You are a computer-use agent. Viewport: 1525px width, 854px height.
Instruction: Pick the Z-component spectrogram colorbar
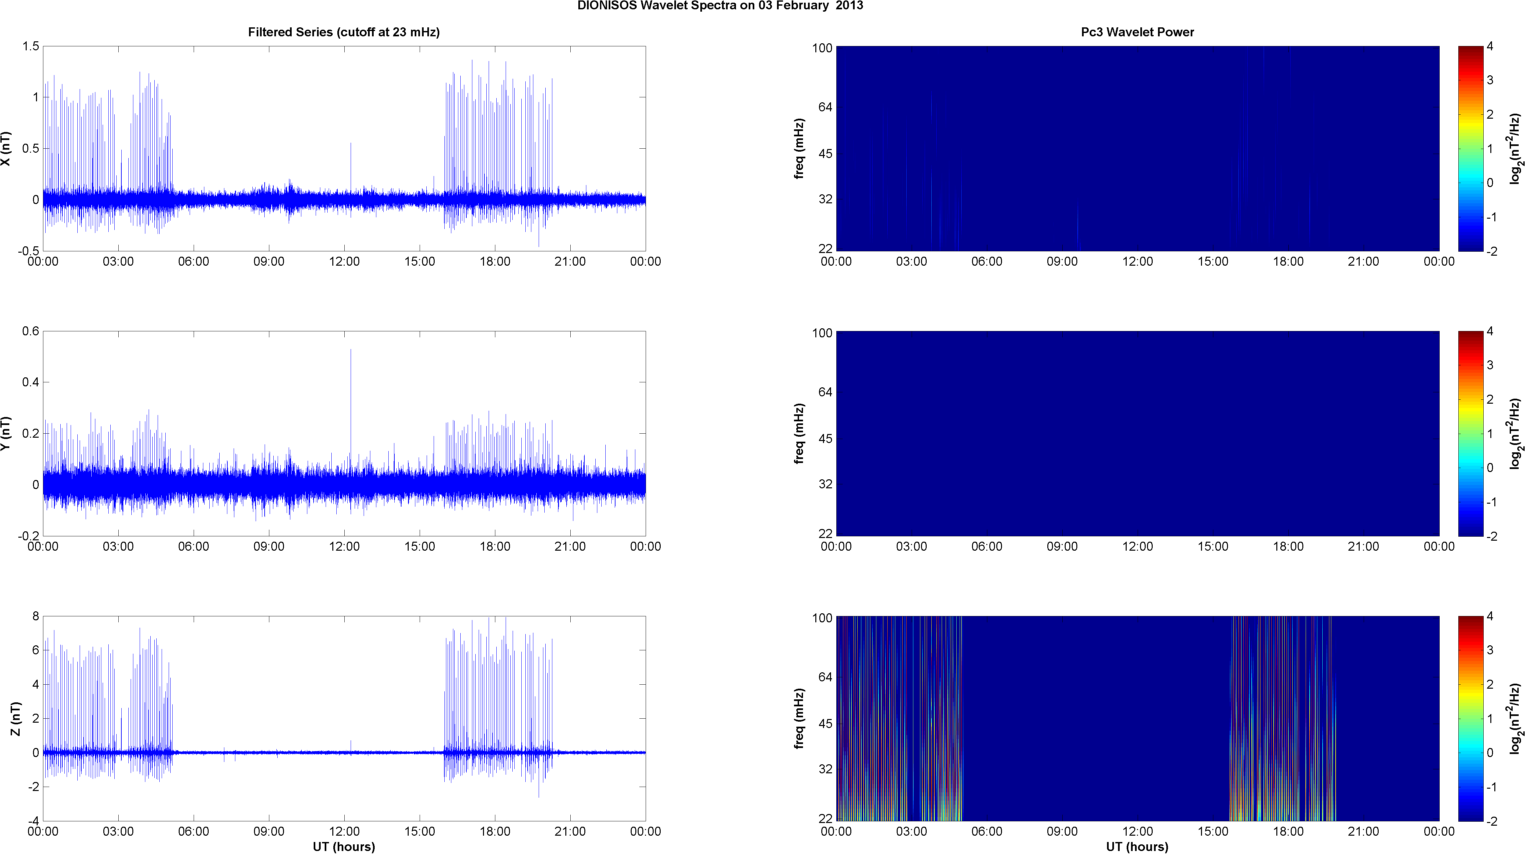click(1470, 718)
